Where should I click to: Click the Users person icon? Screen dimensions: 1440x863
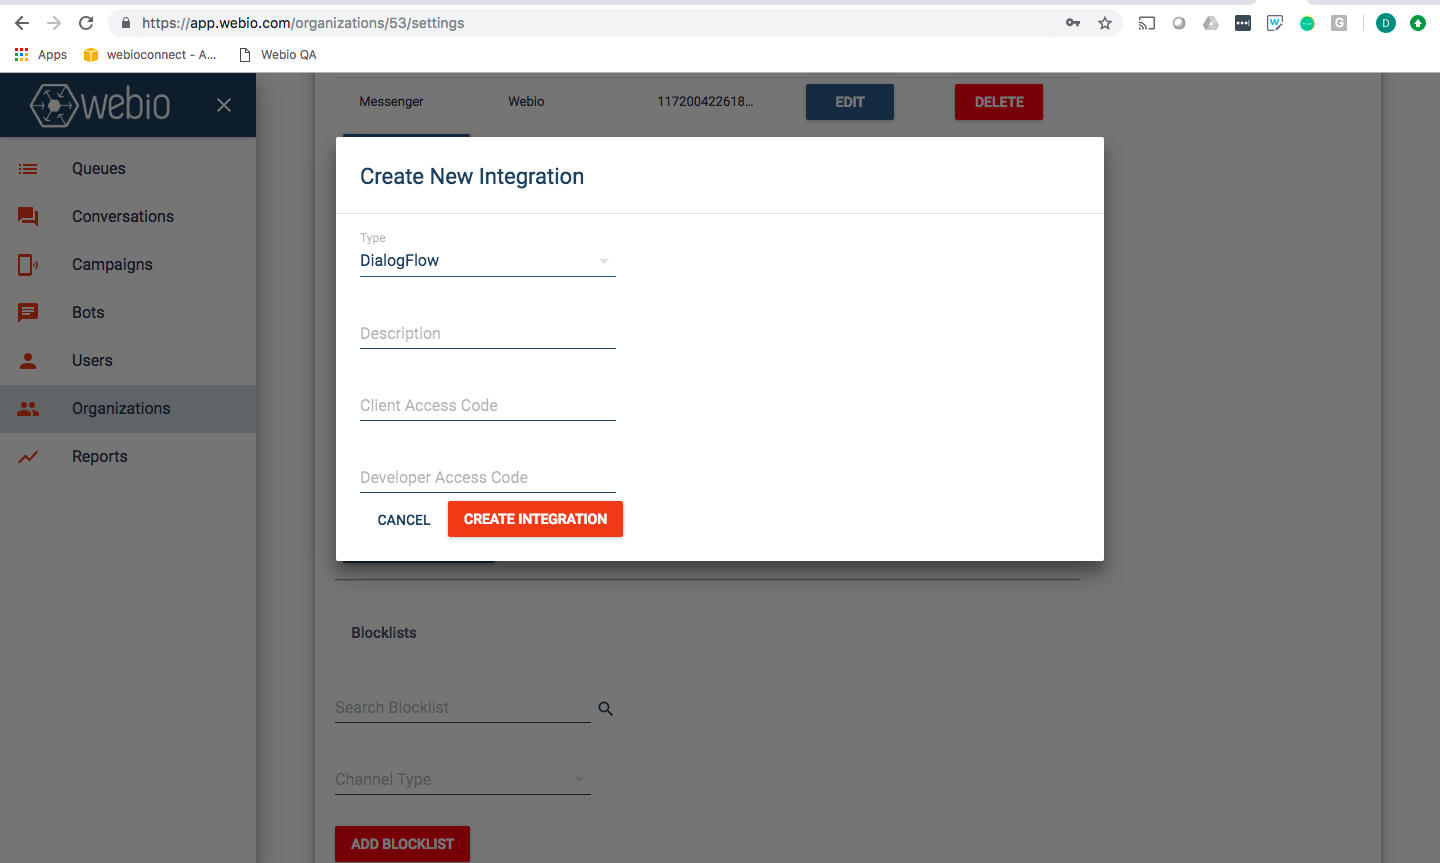[28, 361]
